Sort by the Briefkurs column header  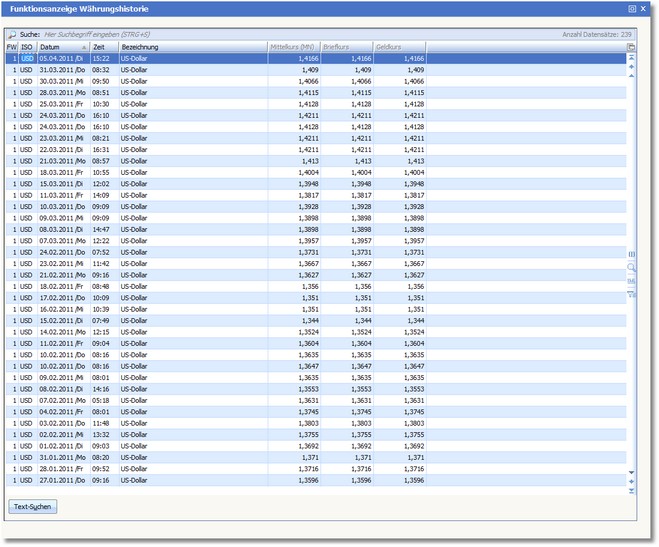click(346, 47)
